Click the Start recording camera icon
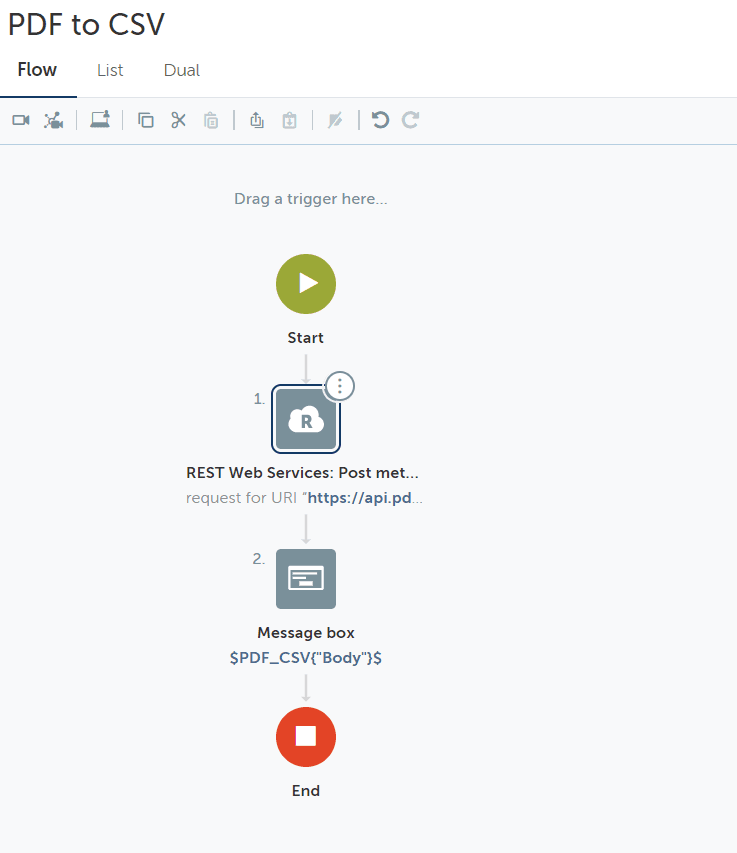The image size is (737, 853). point(21,120)
